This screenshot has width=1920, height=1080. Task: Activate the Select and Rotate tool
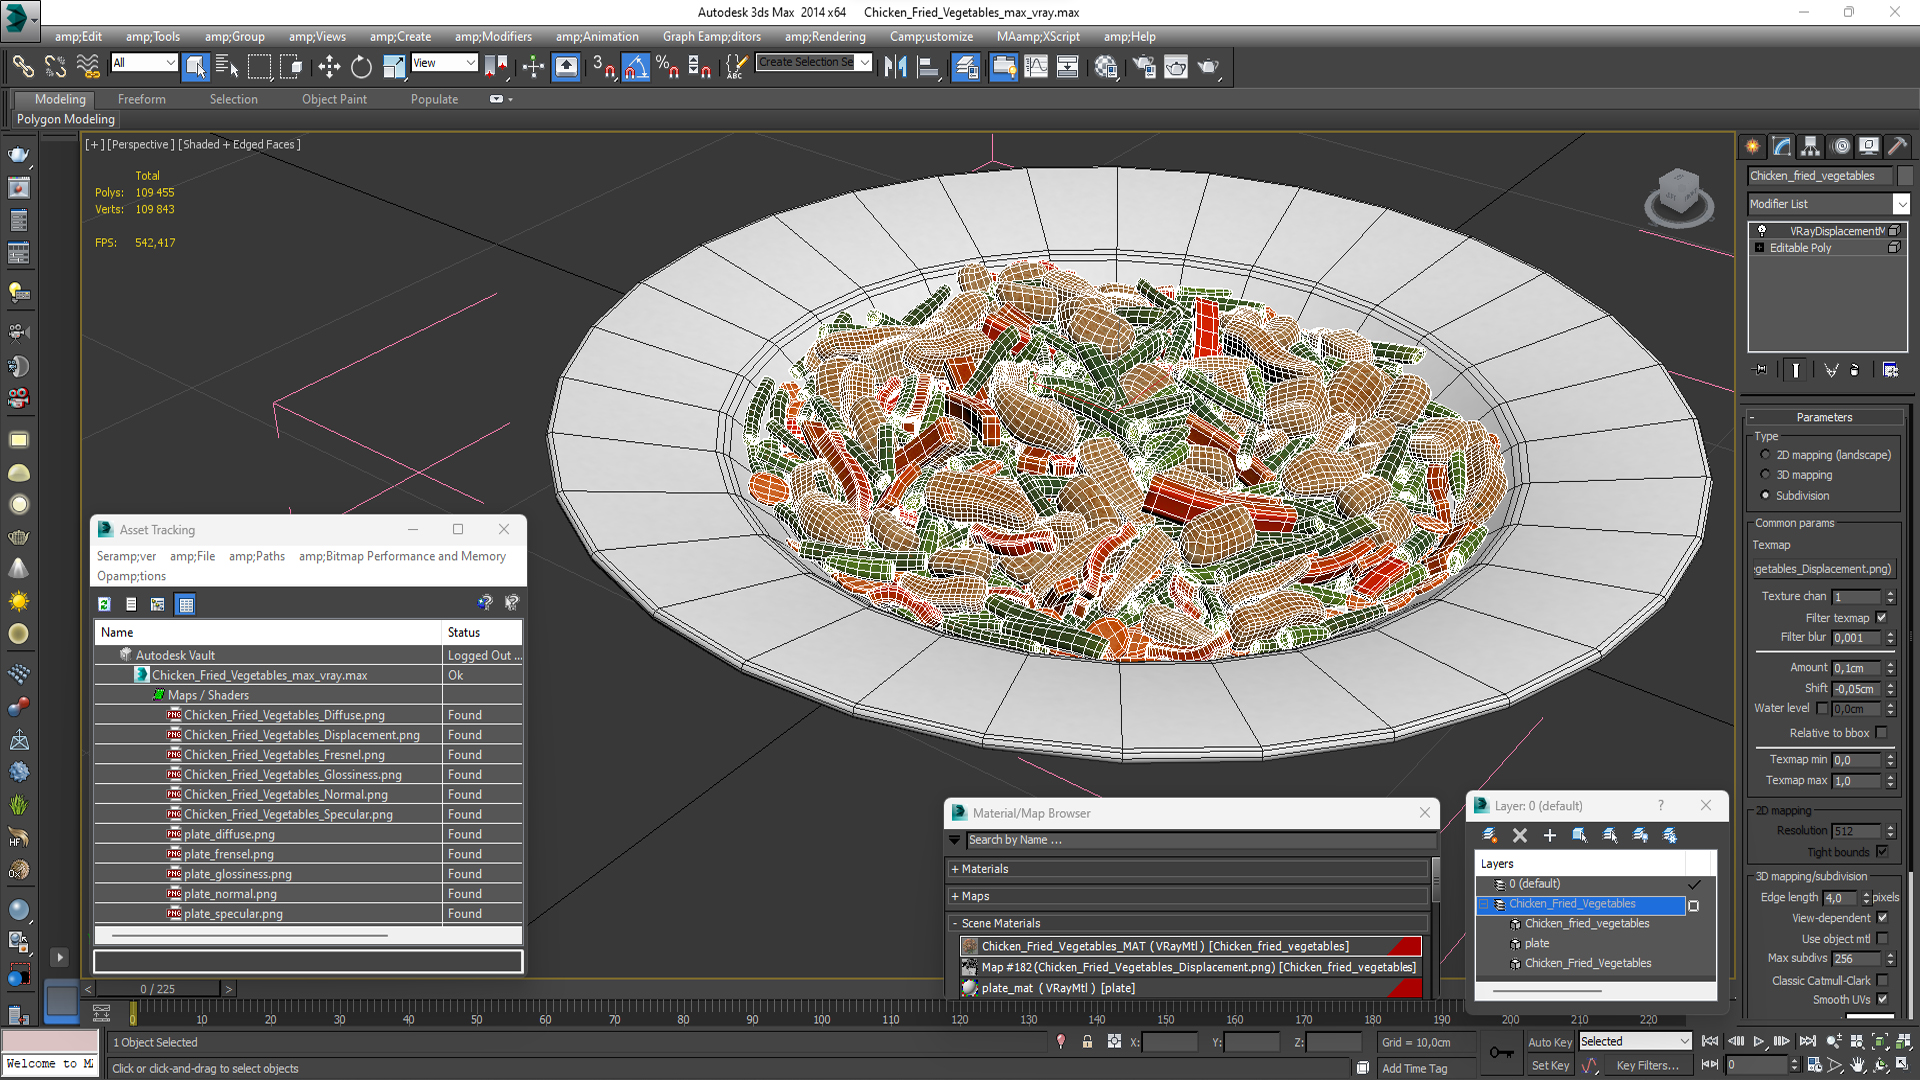pos(361,67)
